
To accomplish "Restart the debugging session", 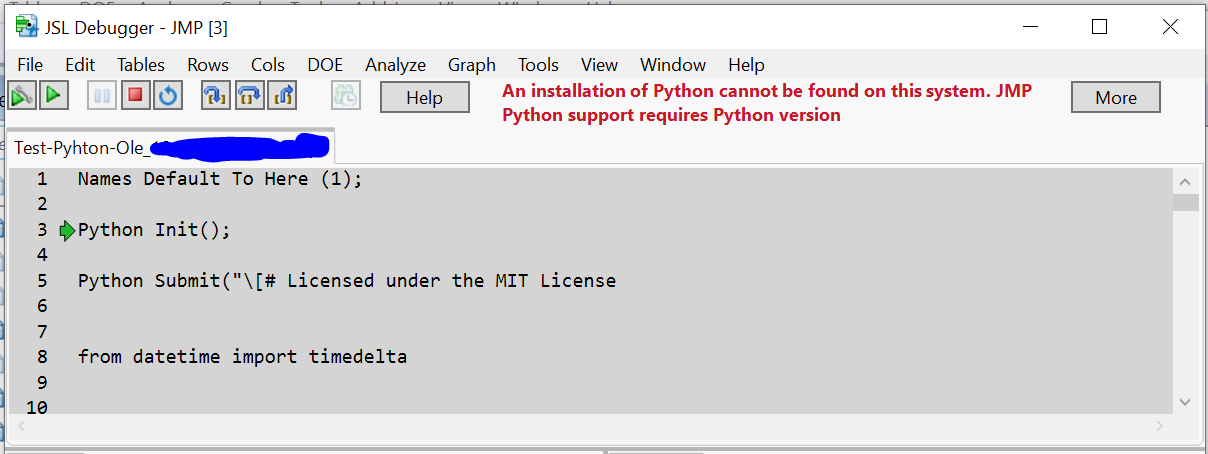I will pyautogui.click(x=167, y=96).
